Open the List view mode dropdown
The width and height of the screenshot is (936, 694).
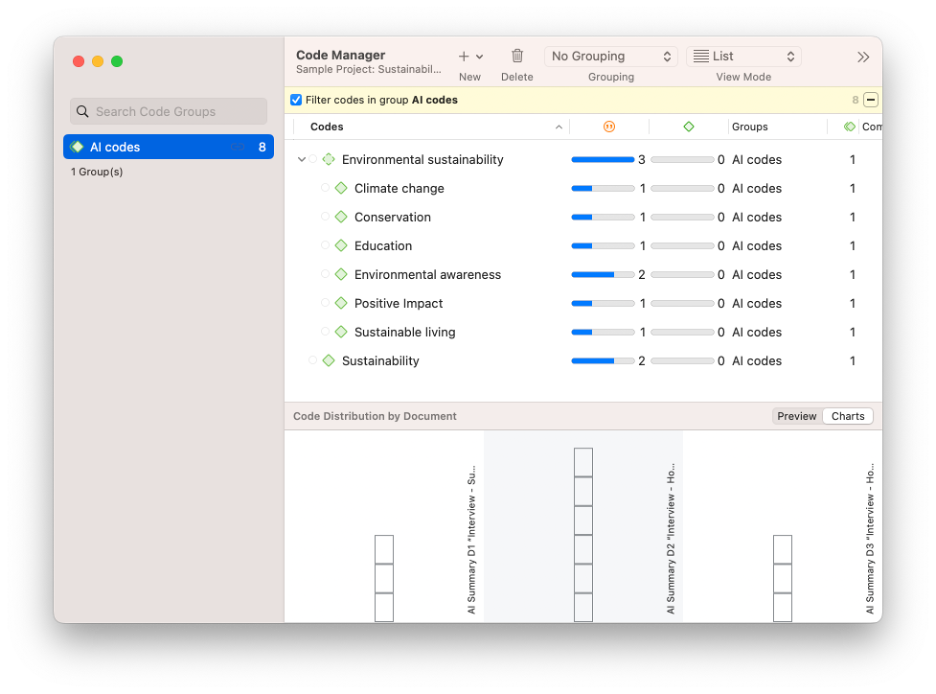pos(744,57)
